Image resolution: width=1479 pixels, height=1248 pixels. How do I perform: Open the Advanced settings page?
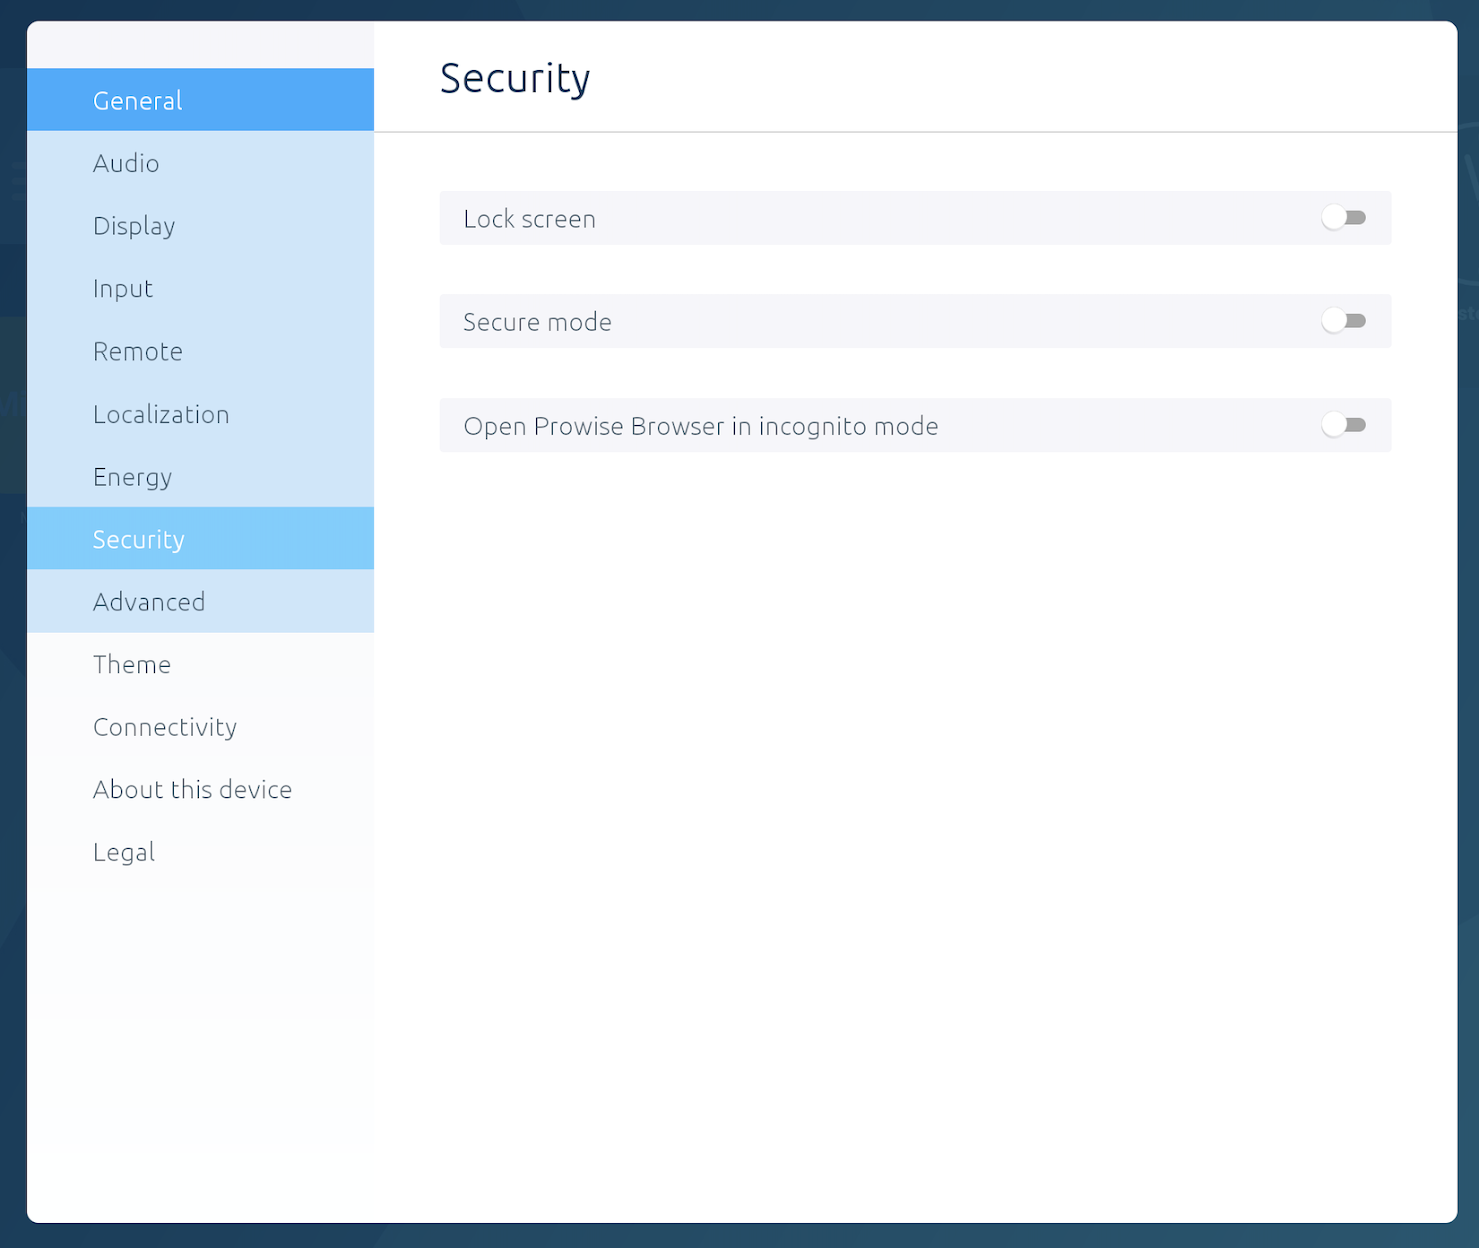click(149, 602)
